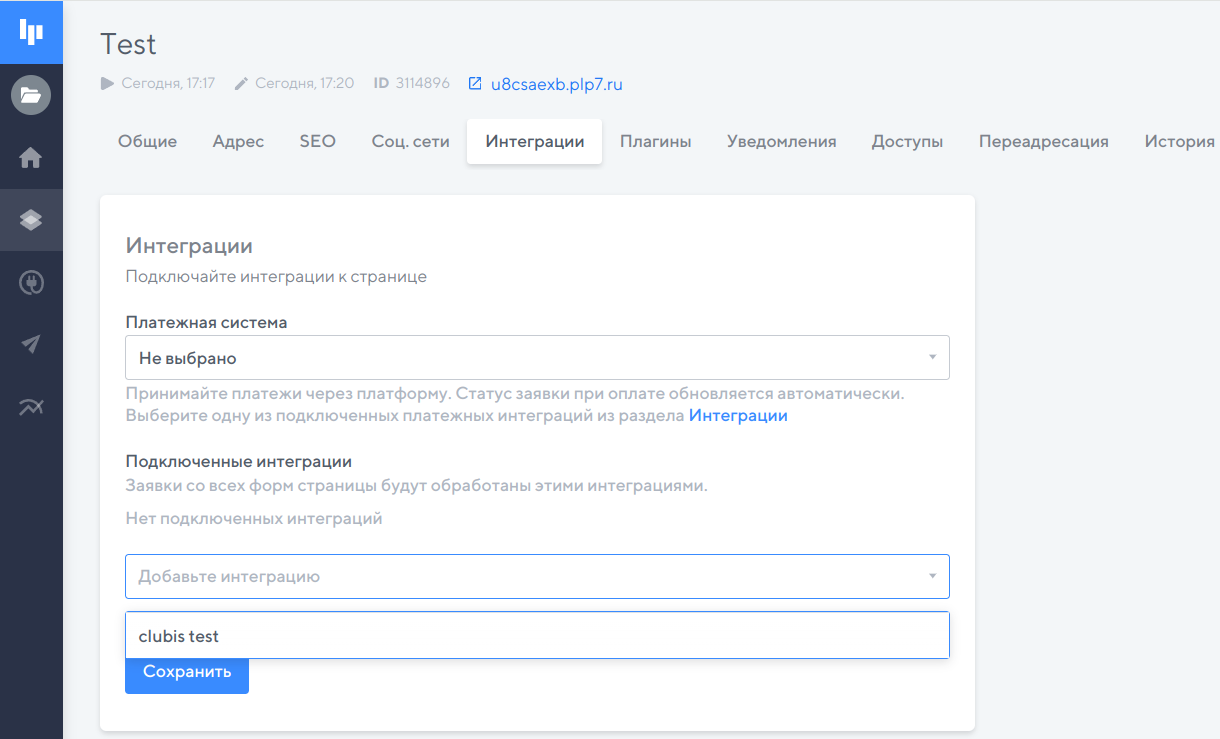Viewport: 1220px width, 739px height.
Task: Select the layers icon in sidebar
Action: point(31,220)
